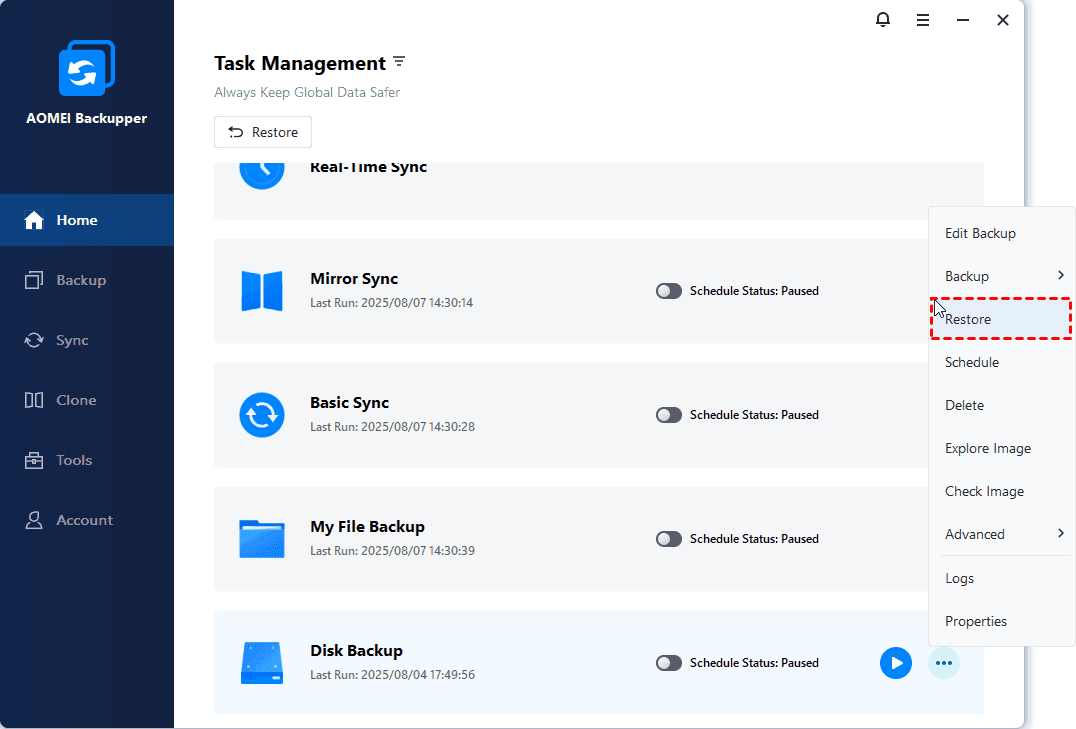Select Restore in context menu
1076x729 pixels.
pyautogui.click(x=1001, y=319)
